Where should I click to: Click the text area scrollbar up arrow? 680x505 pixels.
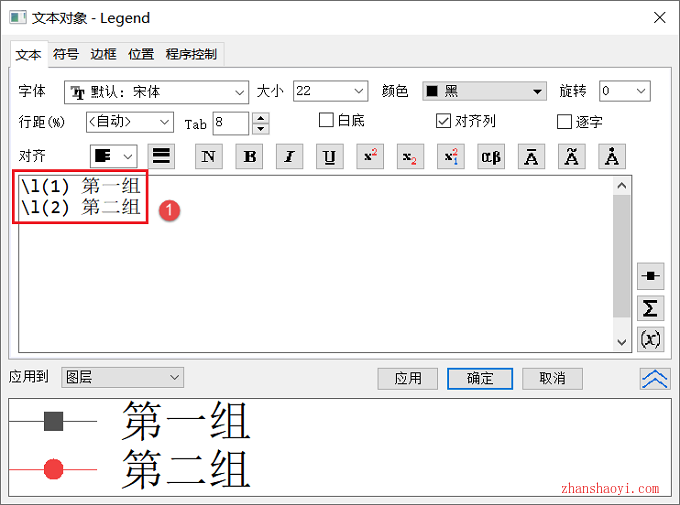coord(622,186)
